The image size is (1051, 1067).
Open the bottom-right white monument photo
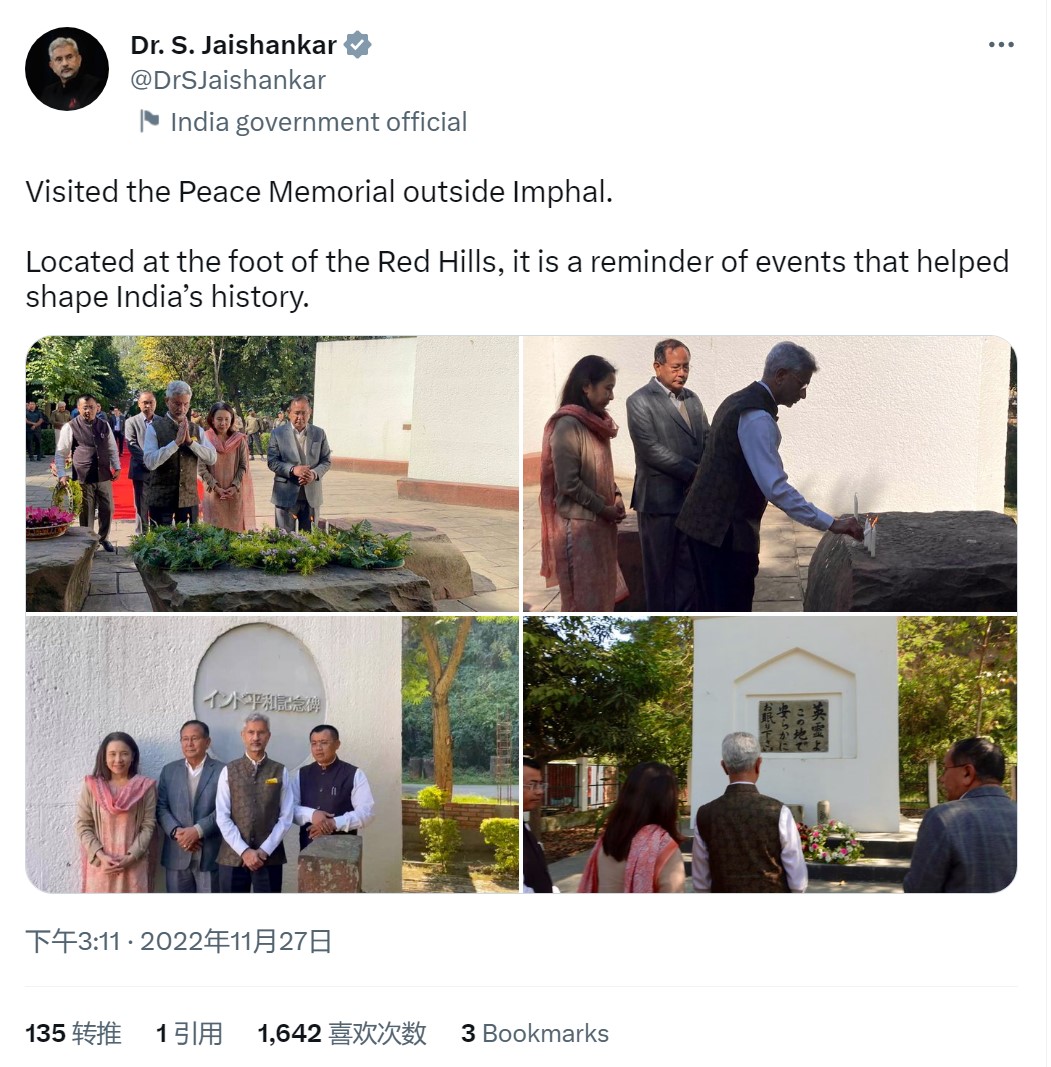[x=770, y=754]
